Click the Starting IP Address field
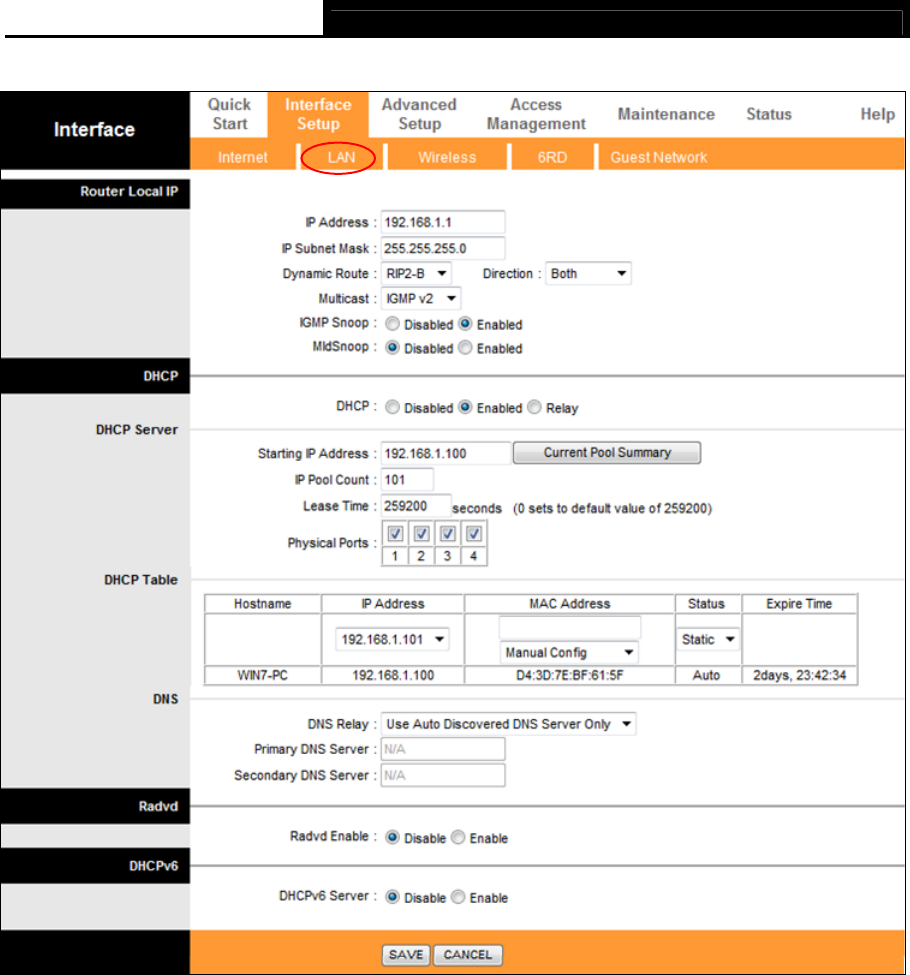Screen dimensions: 910x975 [x=445, y=453]
